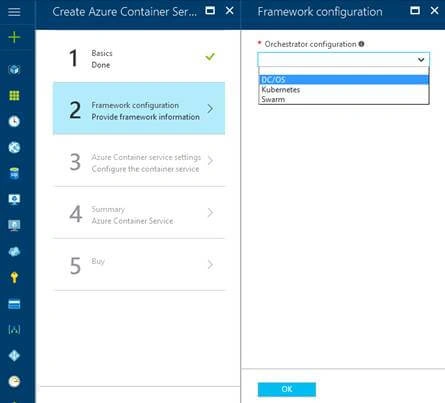Open step 2 Framework configuration
Image resolution: width=445 pixels, height=403 pixels.
[139, 108]
